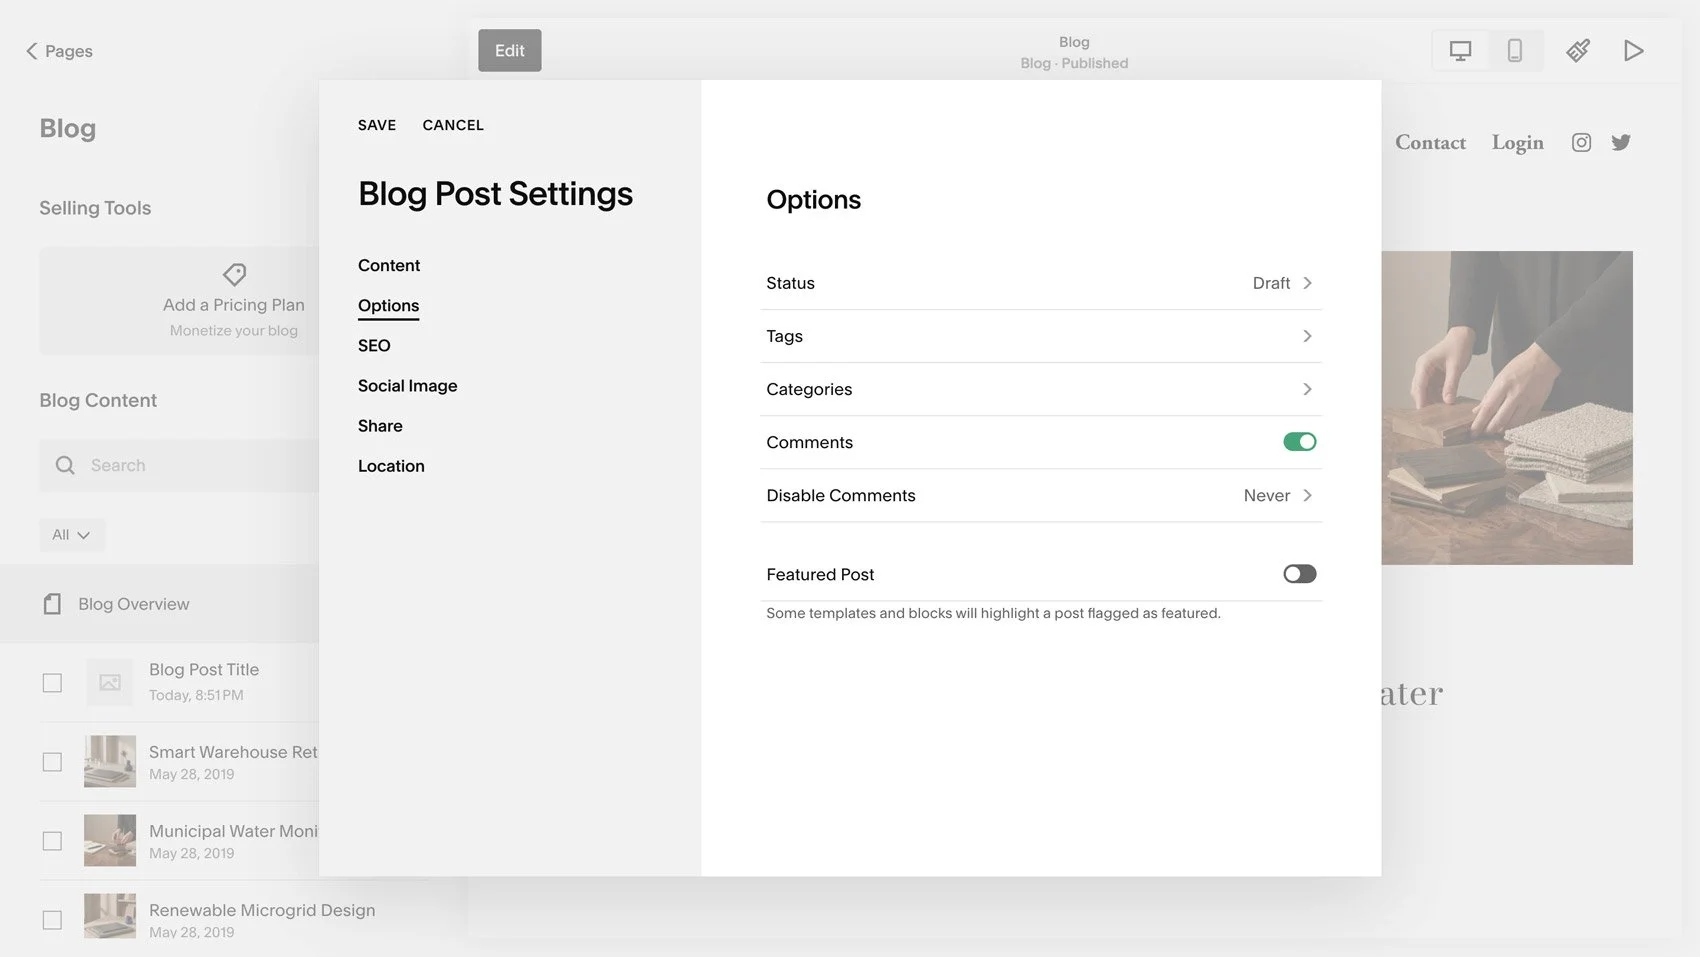The width and height of the screenshot is (1700, 957).
Task: Select the Content settings tab
Action: tap(389, 265)
